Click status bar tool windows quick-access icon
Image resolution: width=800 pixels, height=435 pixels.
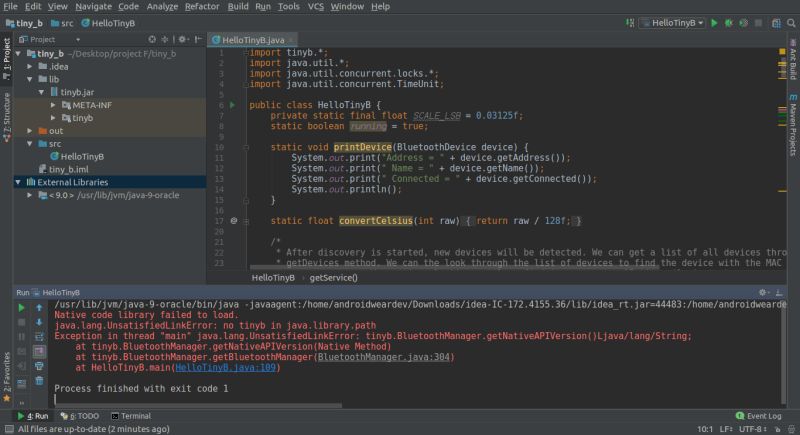9,429
